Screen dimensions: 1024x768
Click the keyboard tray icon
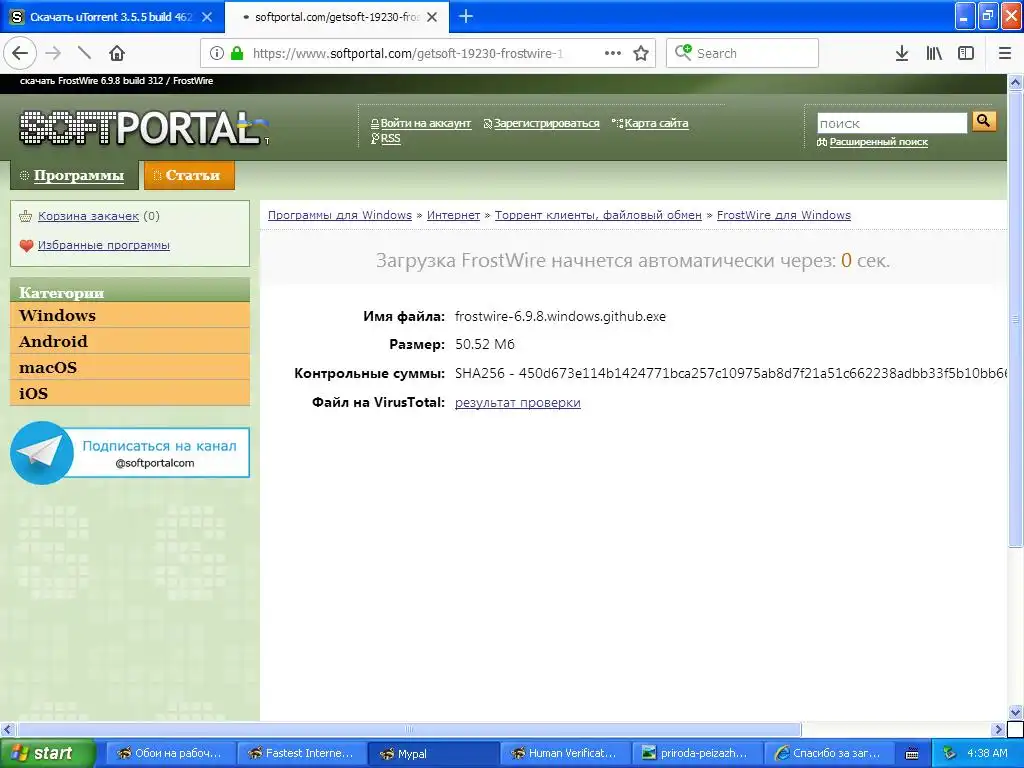click(x=912, y=754)
